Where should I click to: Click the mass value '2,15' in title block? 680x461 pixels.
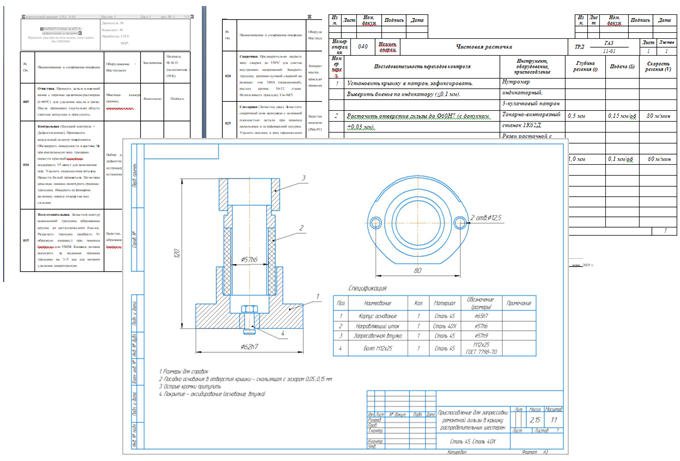pyautogui.click(x=535, y=420)
